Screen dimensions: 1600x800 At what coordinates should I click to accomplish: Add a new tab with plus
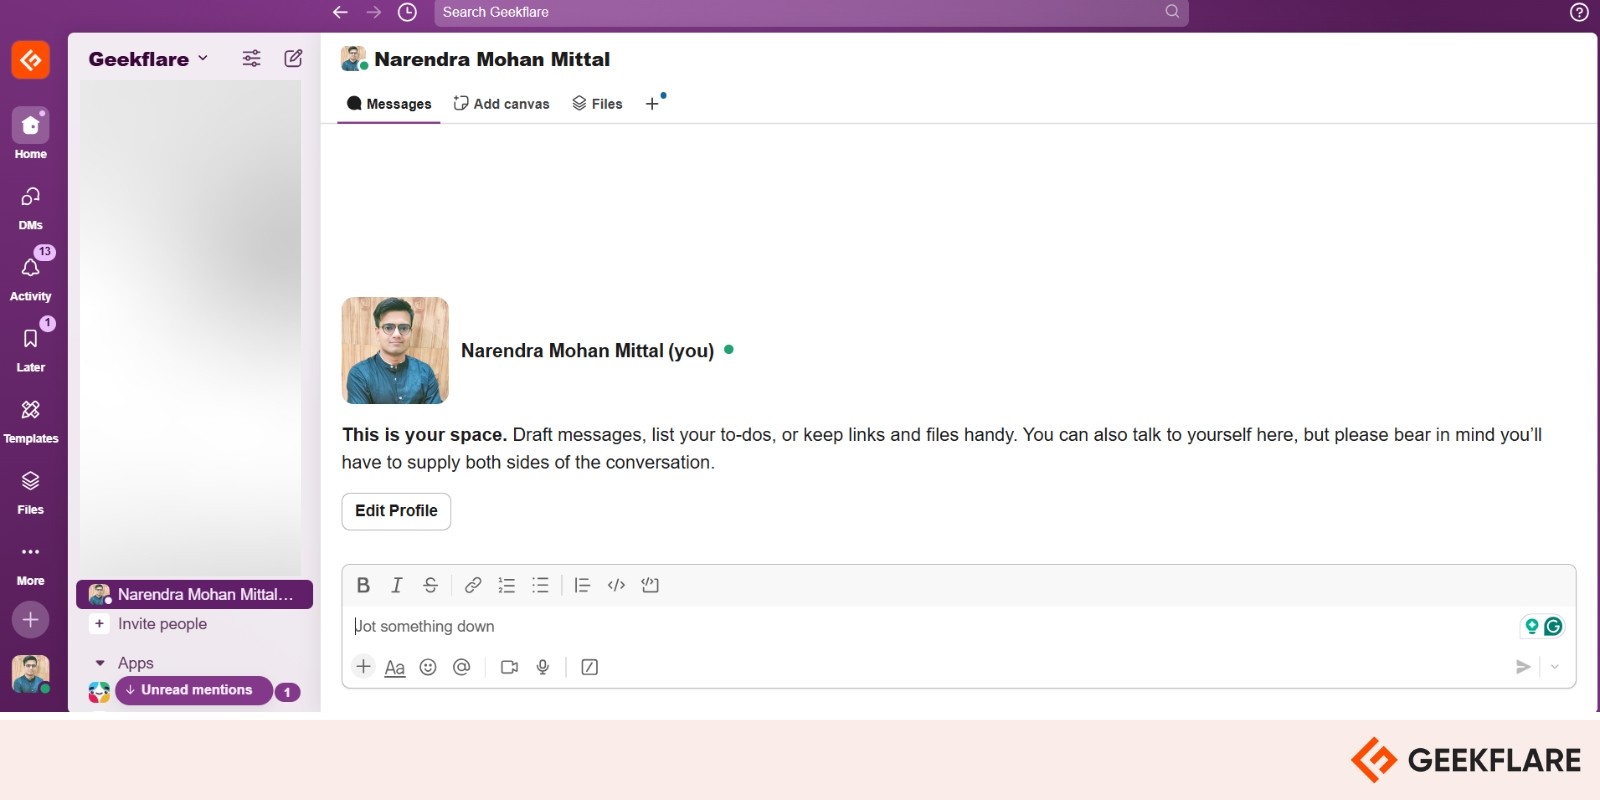tap(652, 104)
